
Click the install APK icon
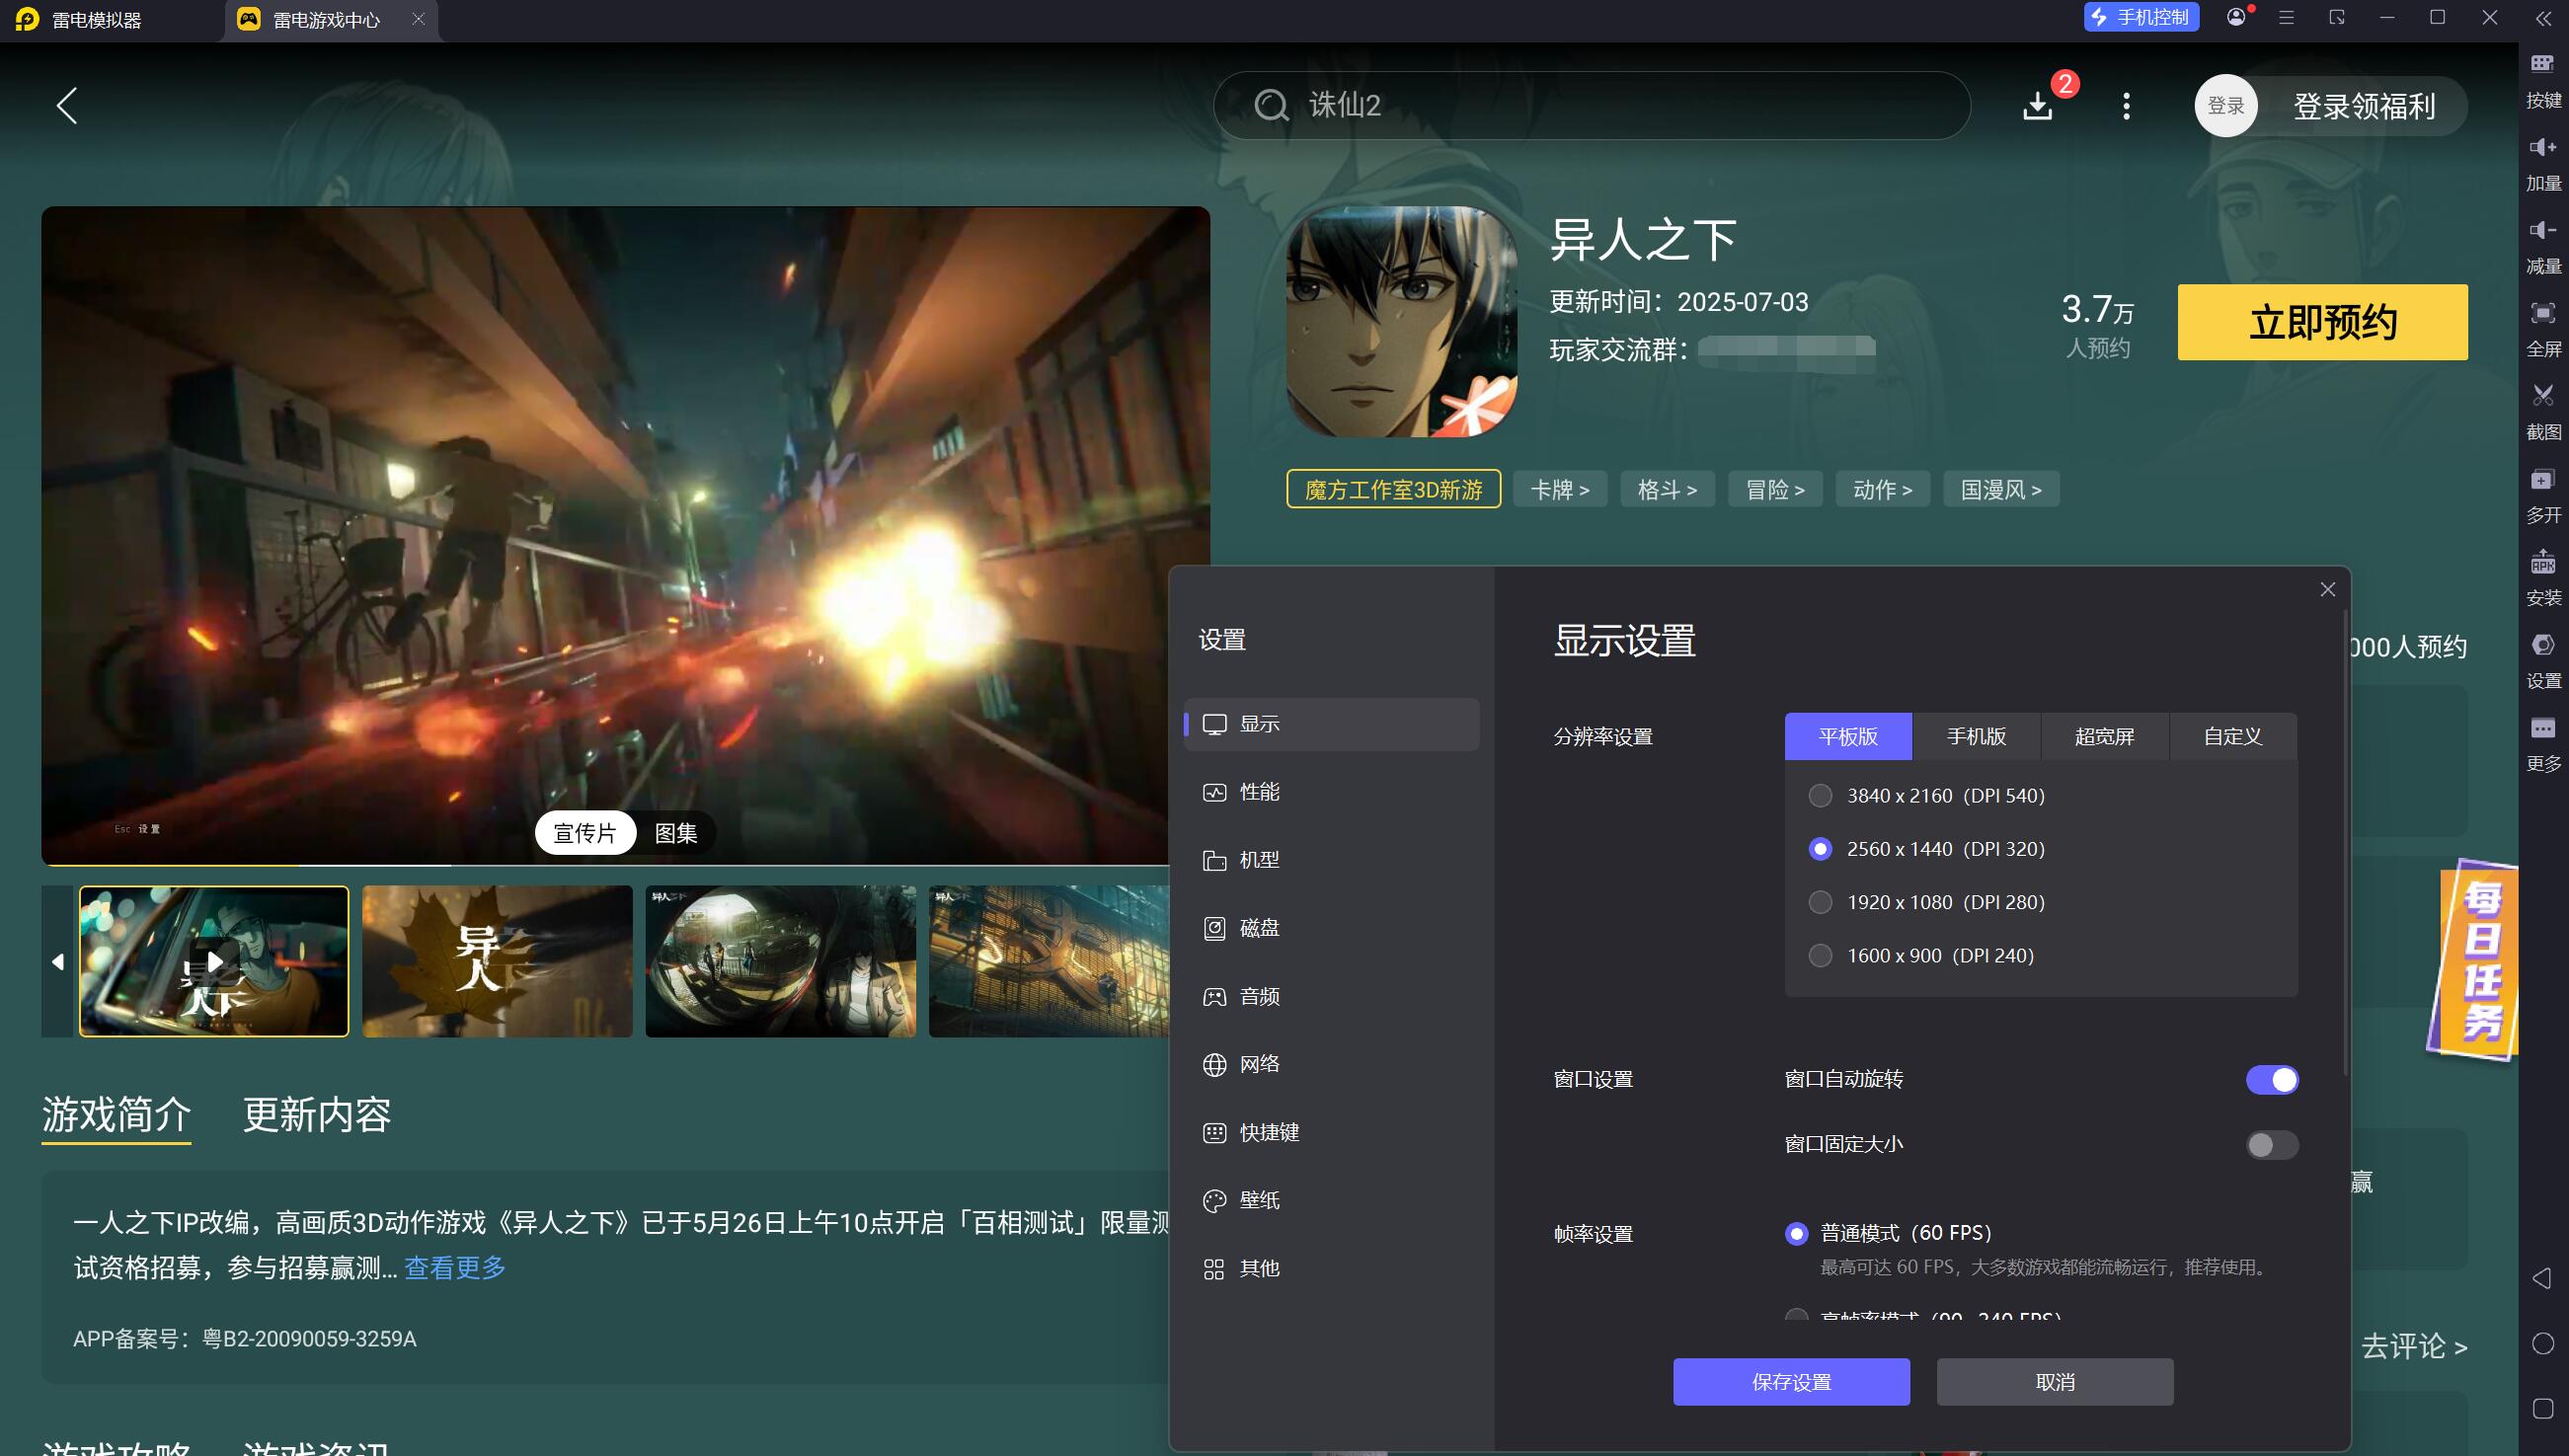(2542, 563)
